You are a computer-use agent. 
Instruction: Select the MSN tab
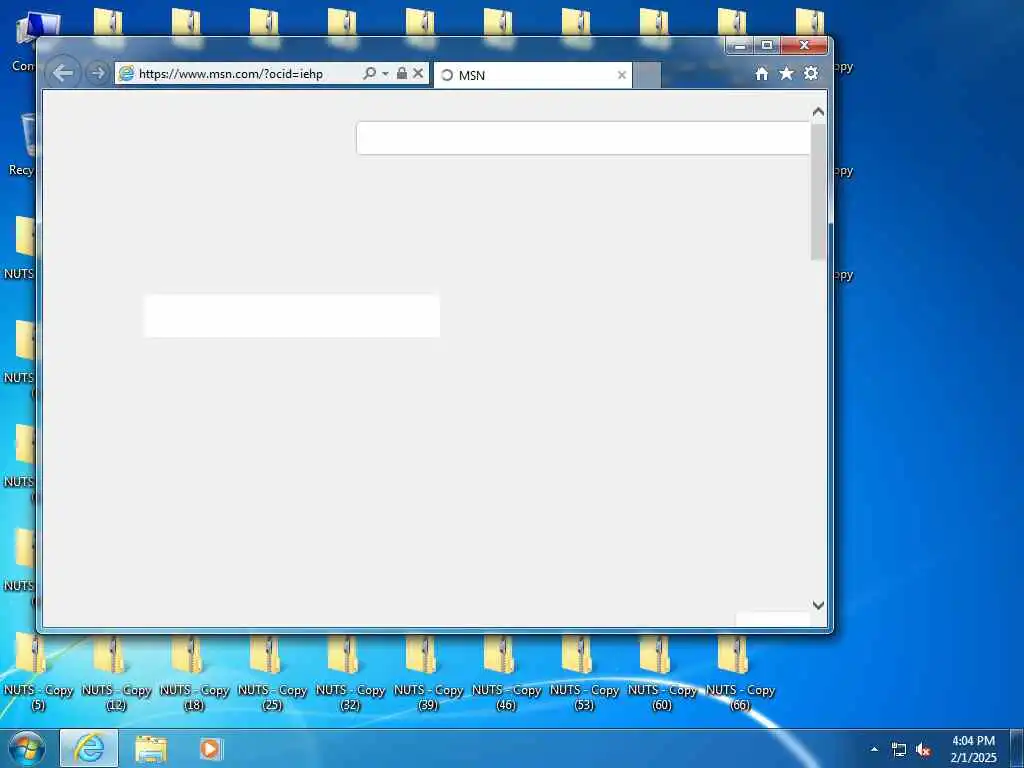[532, 75]
